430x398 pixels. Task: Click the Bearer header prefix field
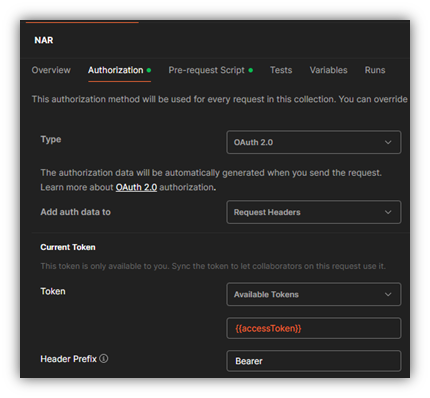pyautogui.click(x=314, y=361)
